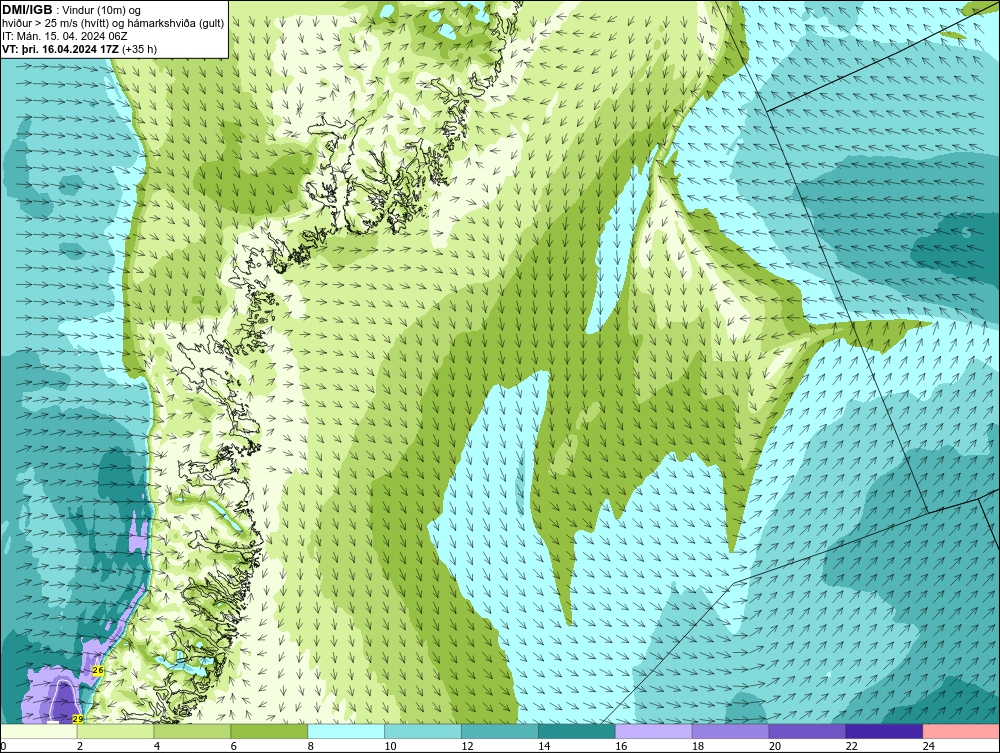This screenshot has height=753, width=1000.
Task: Click the yellow gust label "26"
Action: coord(98,670)
